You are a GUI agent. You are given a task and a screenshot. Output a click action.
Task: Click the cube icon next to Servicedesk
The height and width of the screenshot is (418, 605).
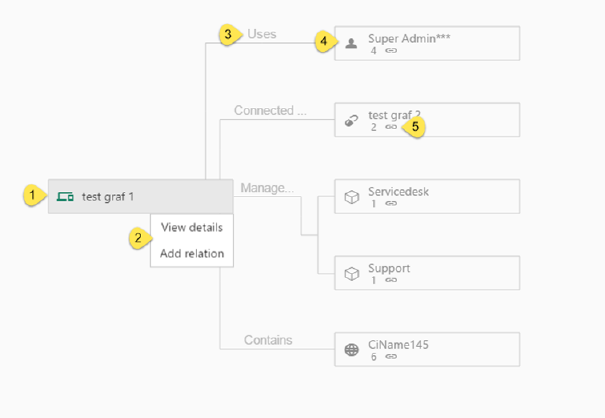(351, 197)
